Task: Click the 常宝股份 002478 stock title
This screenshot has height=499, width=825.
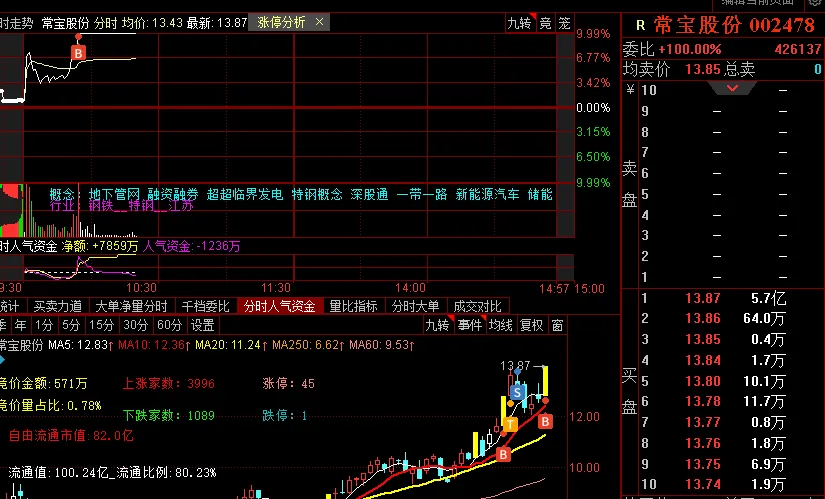Action: (x=734, y=25)
